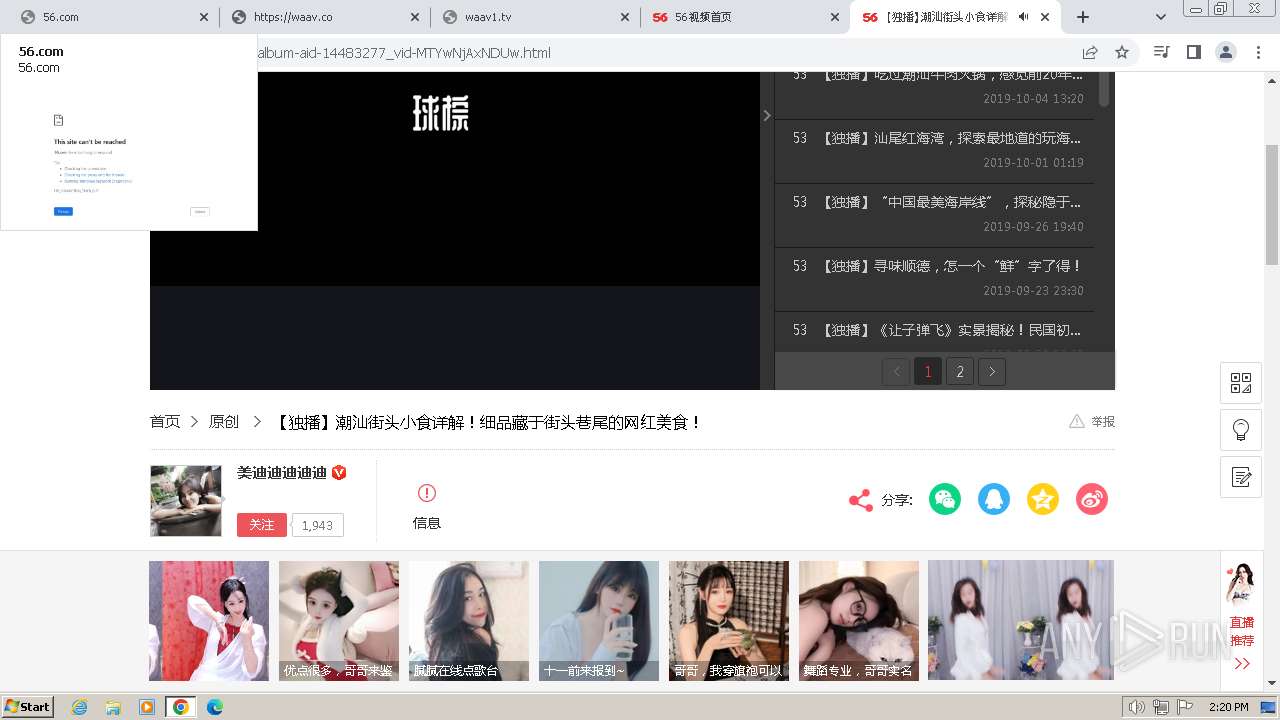1280x720 pixels.
Task: Report the video with 举报
Action: click(1092, 421)
